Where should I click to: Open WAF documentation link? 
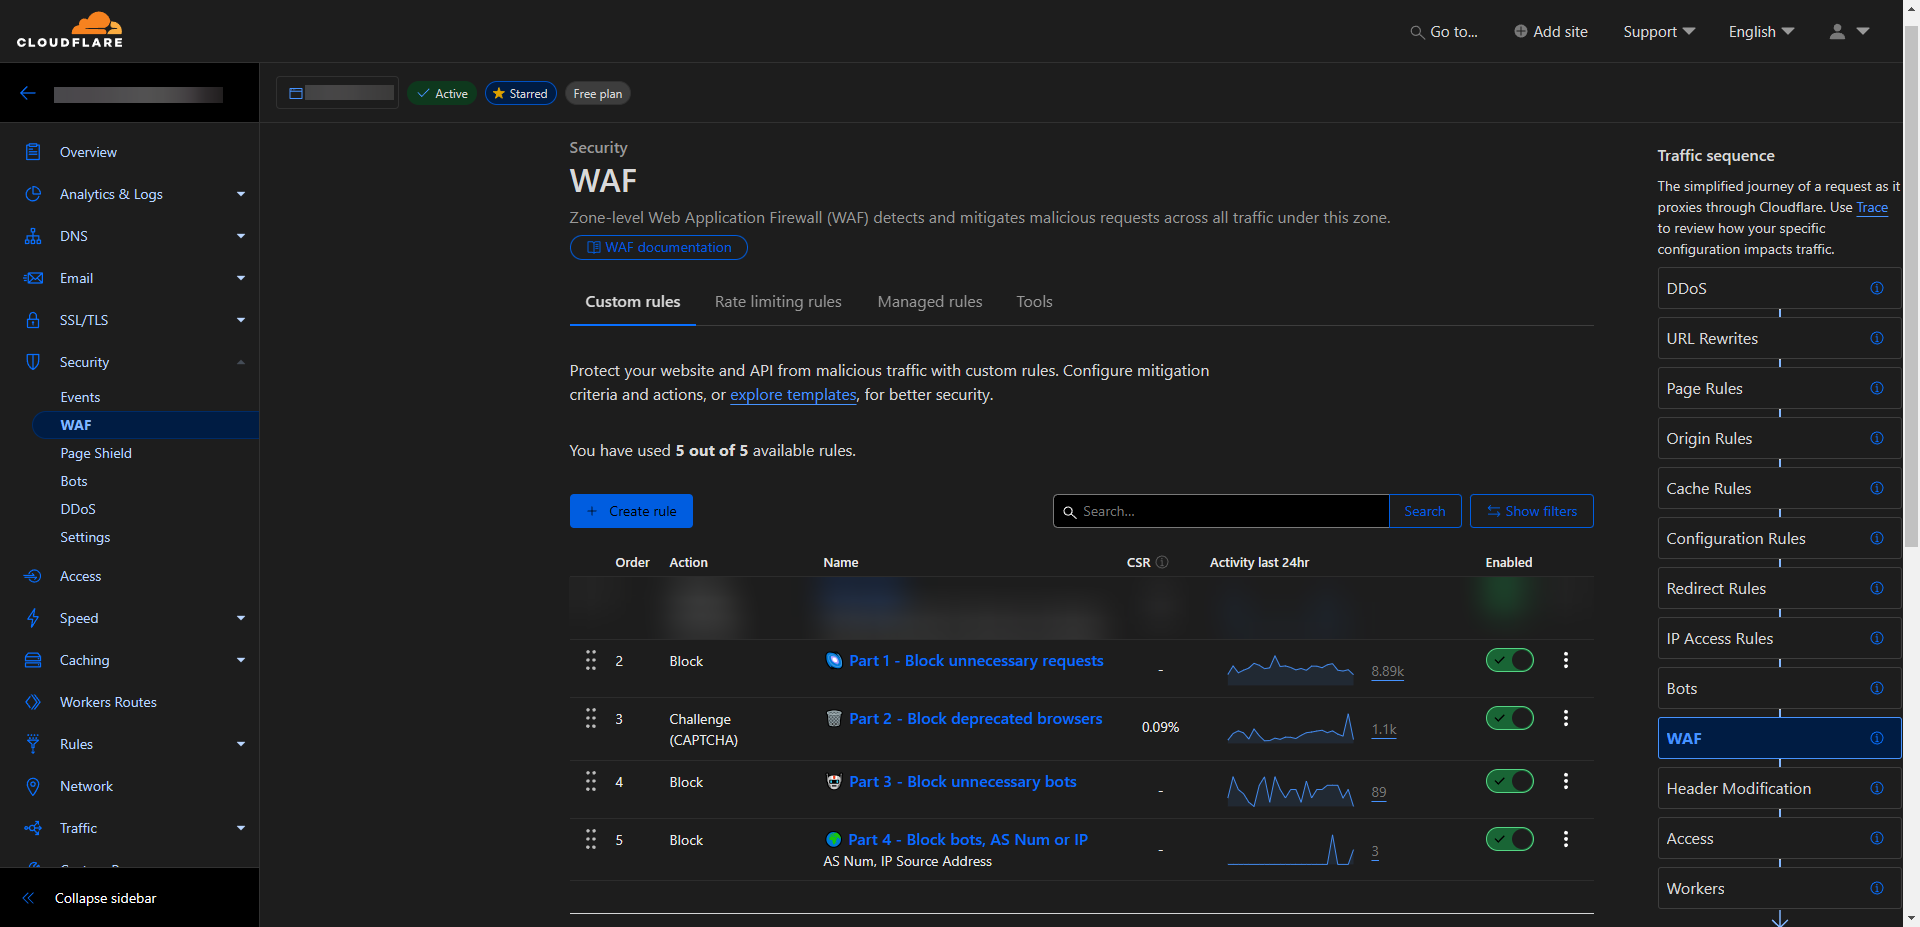click(x=659, y=247)
